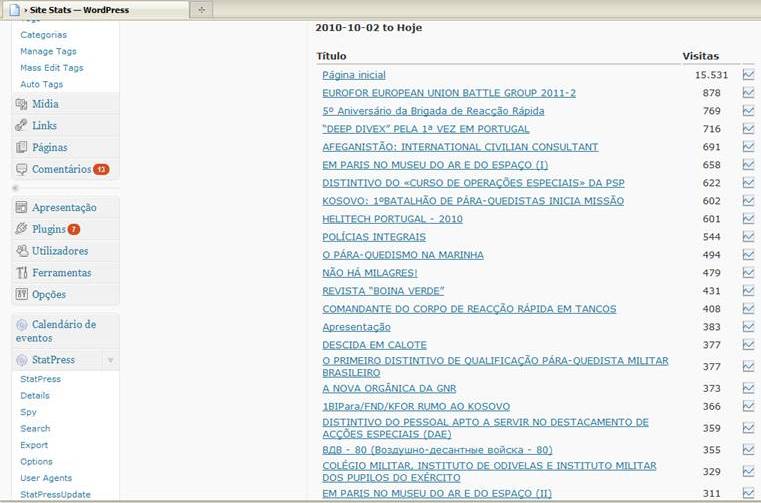761x503 pixels.
Task: Expand the StatPress menu arrow
Action: point(111,360)
